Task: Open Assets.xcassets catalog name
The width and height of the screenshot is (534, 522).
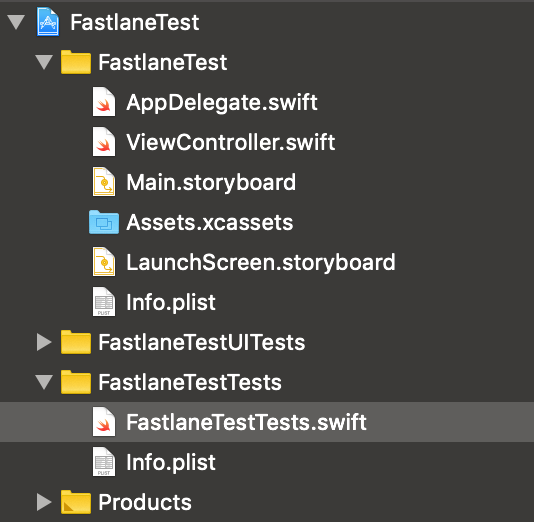Action: 209,222
